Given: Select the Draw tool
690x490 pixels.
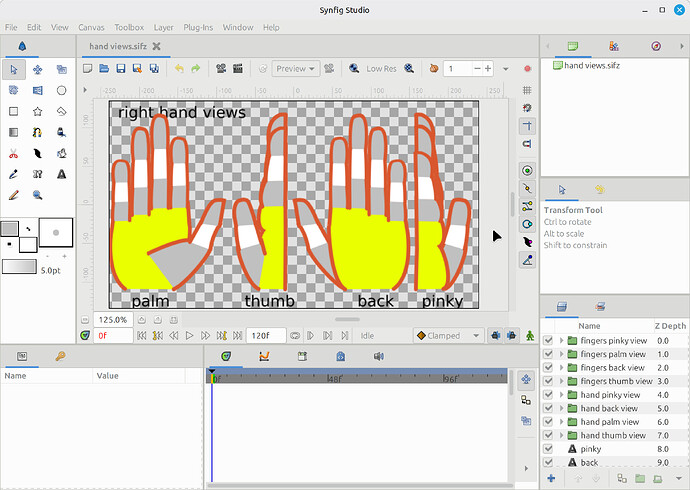Looking at the screenshot, I should tap(62, 132).
